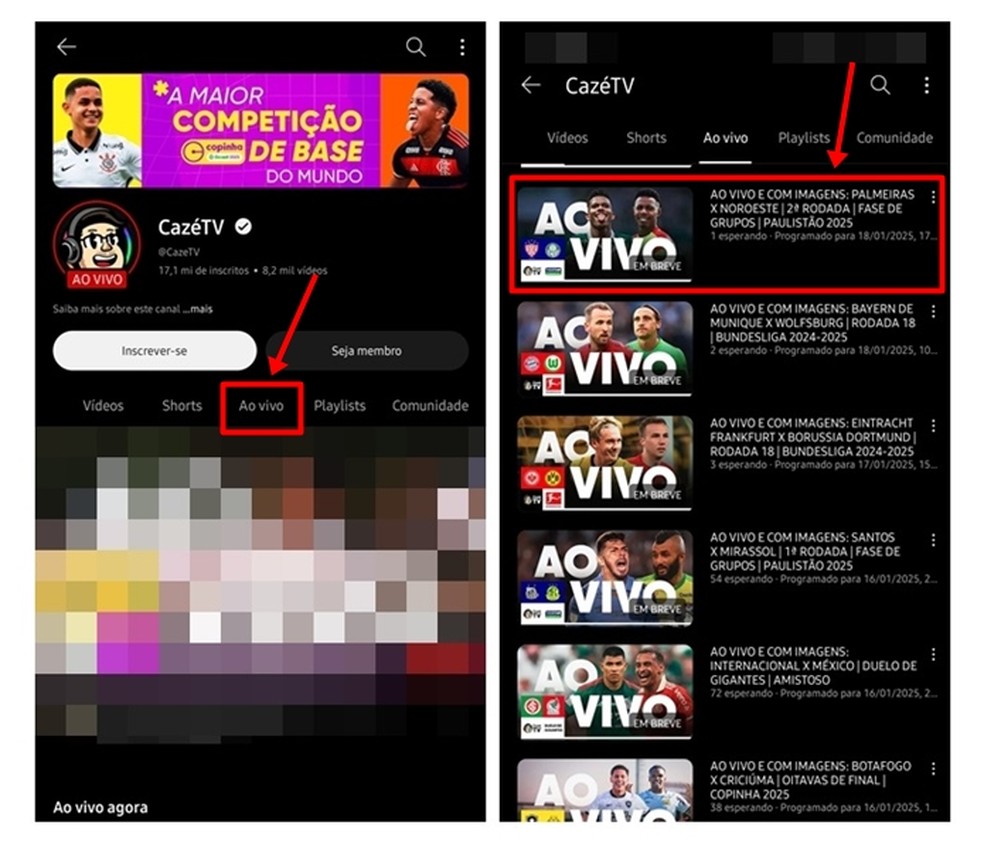984x842 pixels.
Task: Tap back arrow on left channel screen
Action: 67,46
